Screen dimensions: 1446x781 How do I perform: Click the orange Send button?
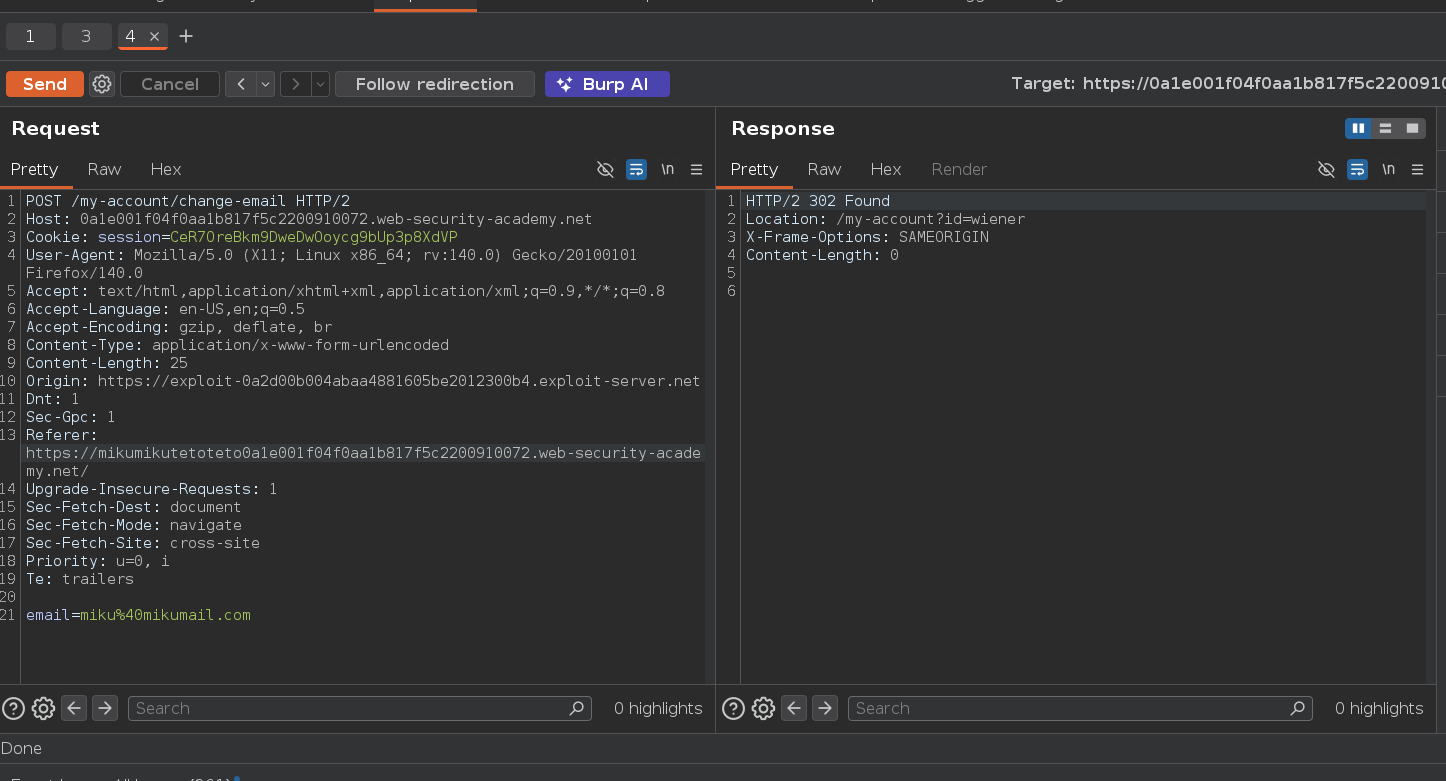45,84
